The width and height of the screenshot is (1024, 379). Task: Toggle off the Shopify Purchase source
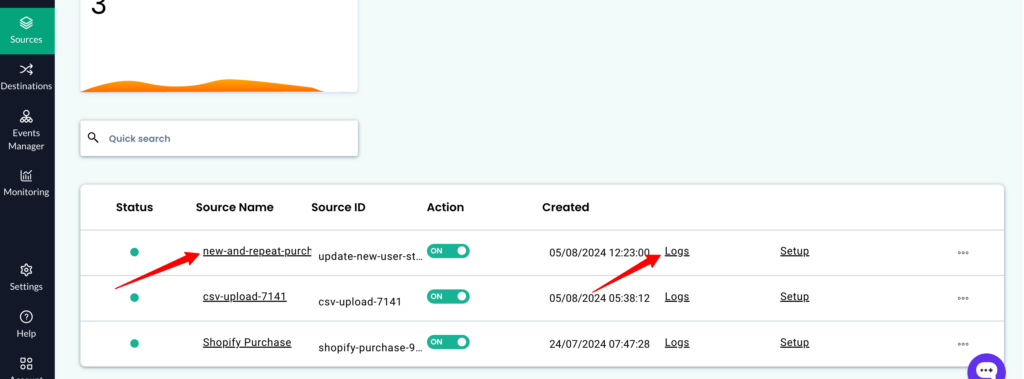[448, 342]
